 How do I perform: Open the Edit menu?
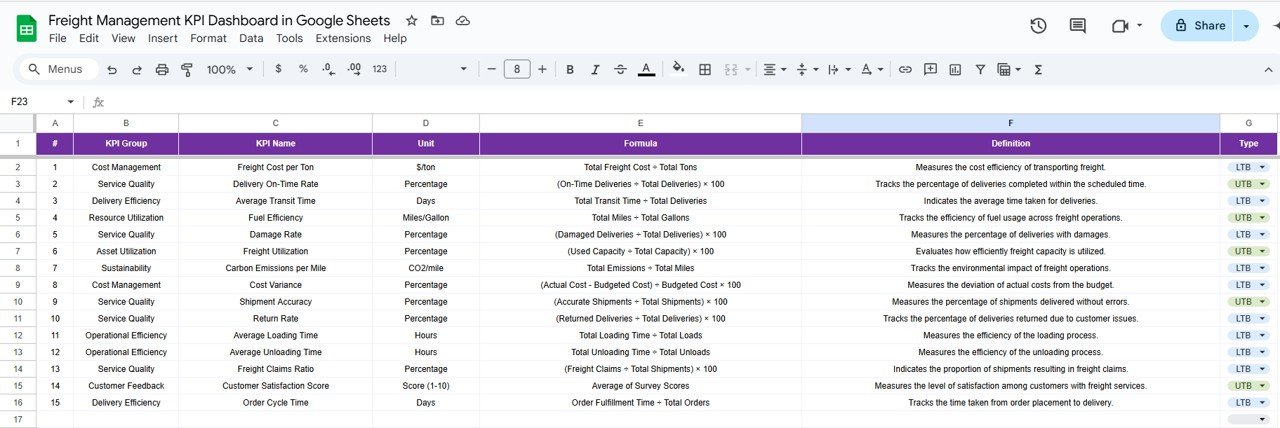tap(89, 38)
